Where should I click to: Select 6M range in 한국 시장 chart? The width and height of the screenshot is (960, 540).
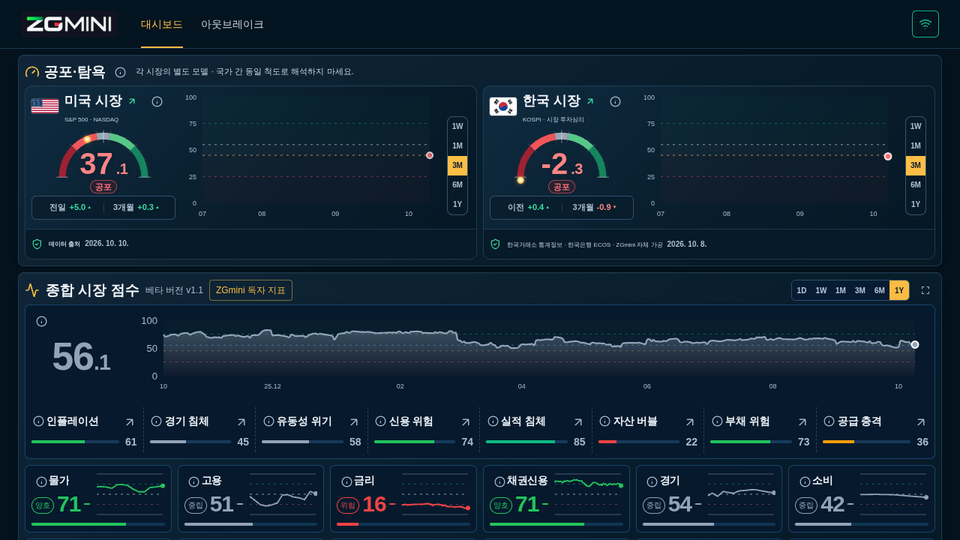coord(915,185)
